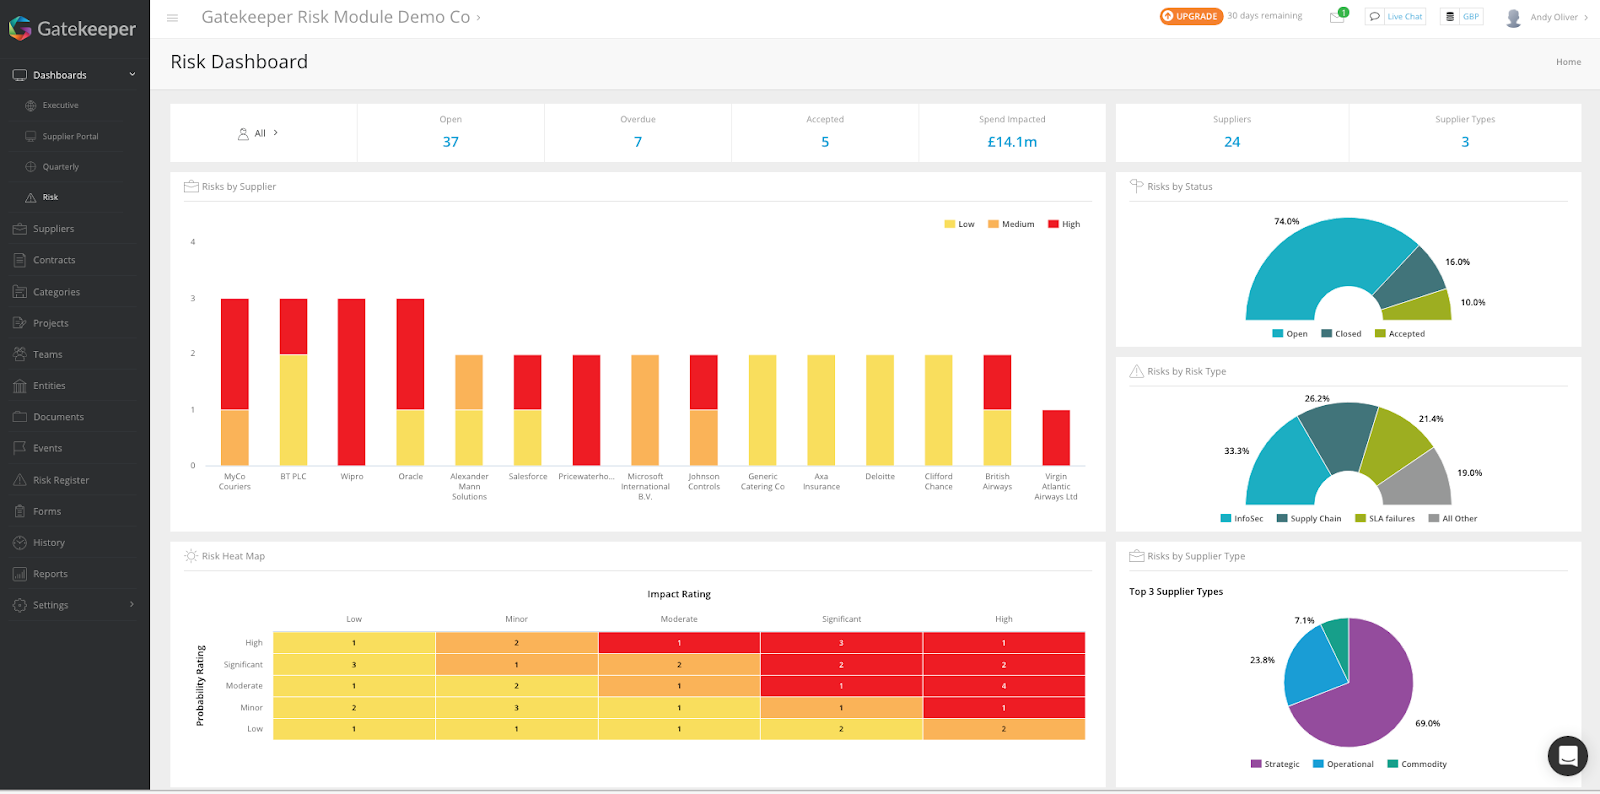
Task: Toggle the Operational legend item
Action: 1343,764
